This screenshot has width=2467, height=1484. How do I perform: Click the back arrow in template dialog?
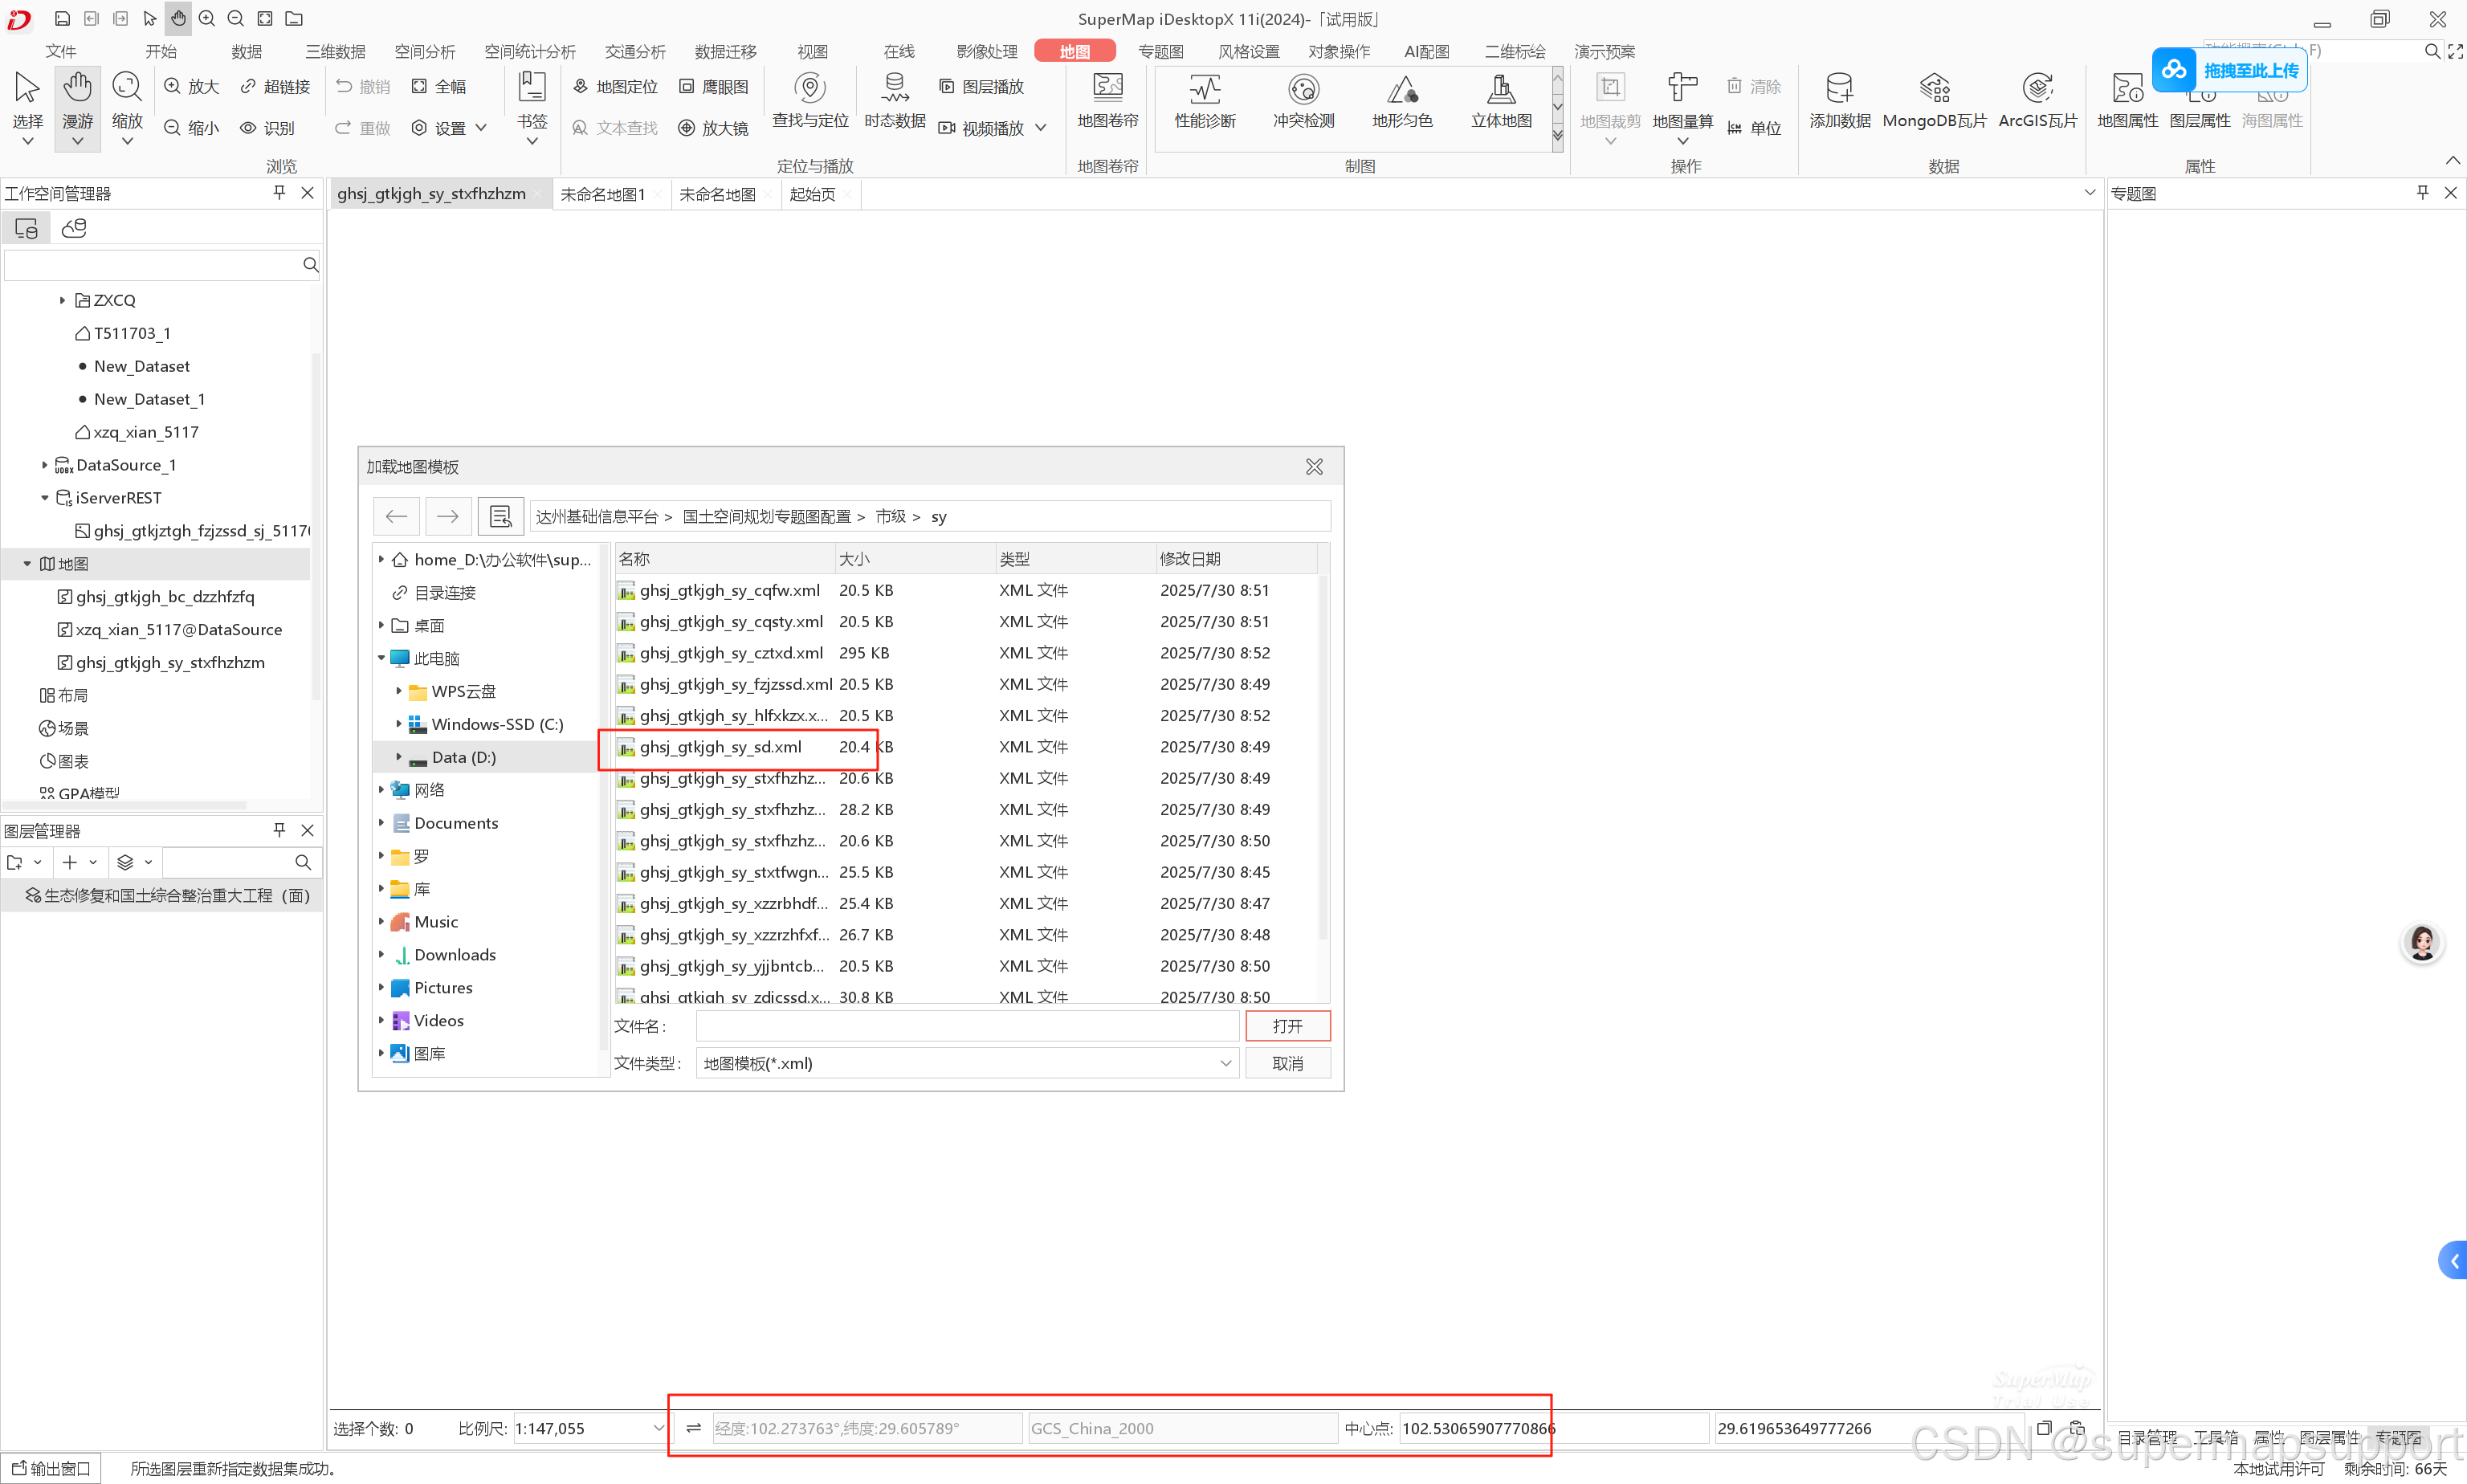click(x=396, y=516)
